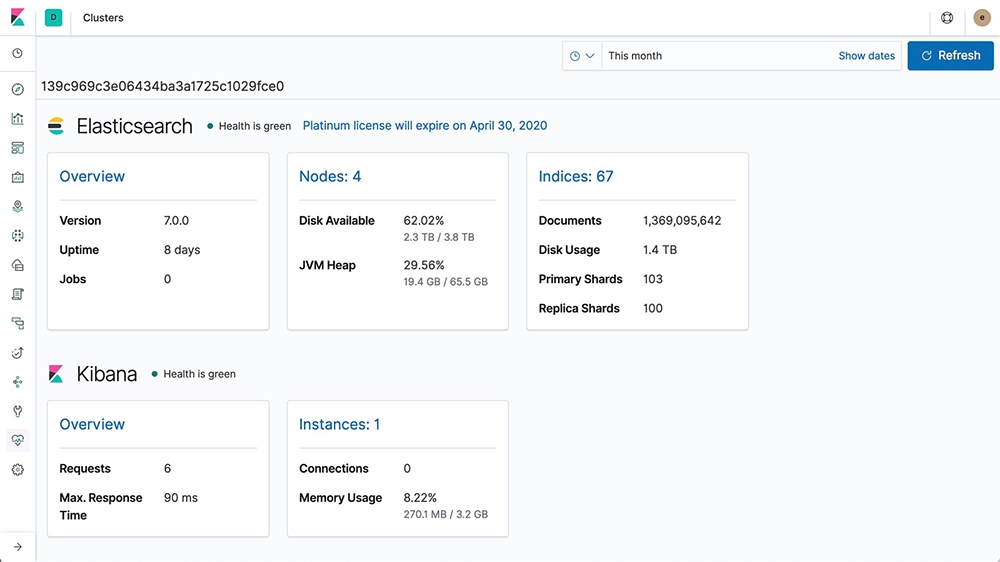Viewport: 1000px width, 562px height.
Task: Click the Clusters breadcrumb
Action: pos(103,18)
